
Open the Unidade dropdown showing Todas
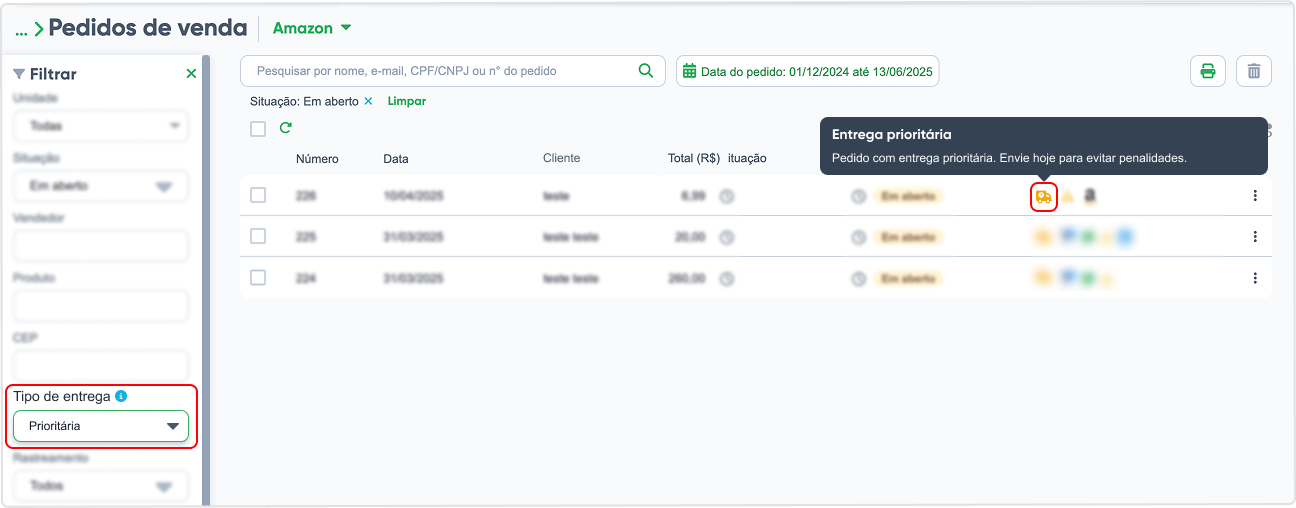(x=100, y=126)
